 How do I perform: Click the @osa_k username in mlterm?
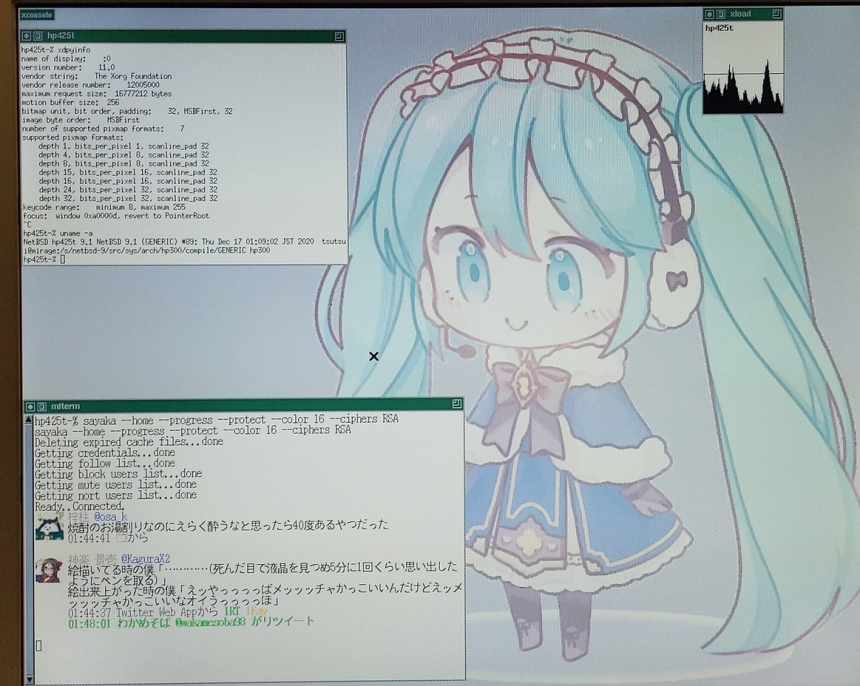pos(110,517)
